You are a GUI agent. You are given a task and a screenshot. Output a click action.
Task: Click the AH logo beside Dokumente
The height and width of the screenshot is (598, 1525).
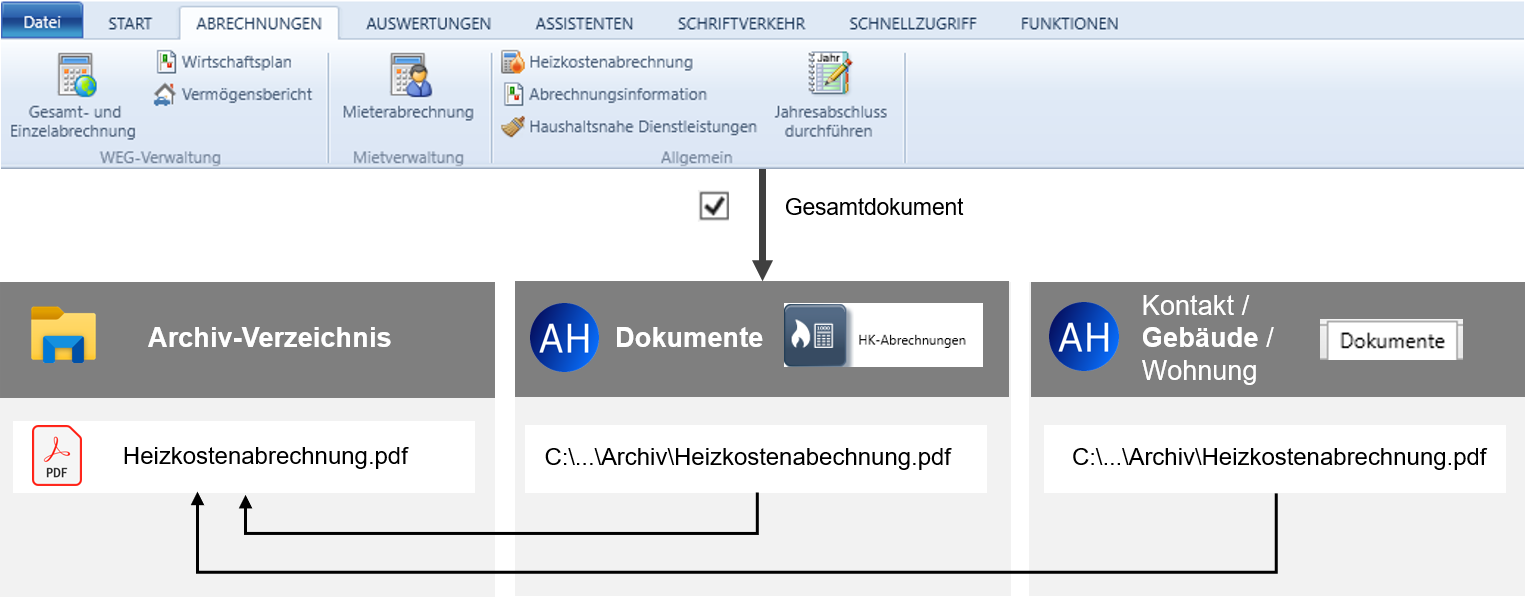[564, 337]
